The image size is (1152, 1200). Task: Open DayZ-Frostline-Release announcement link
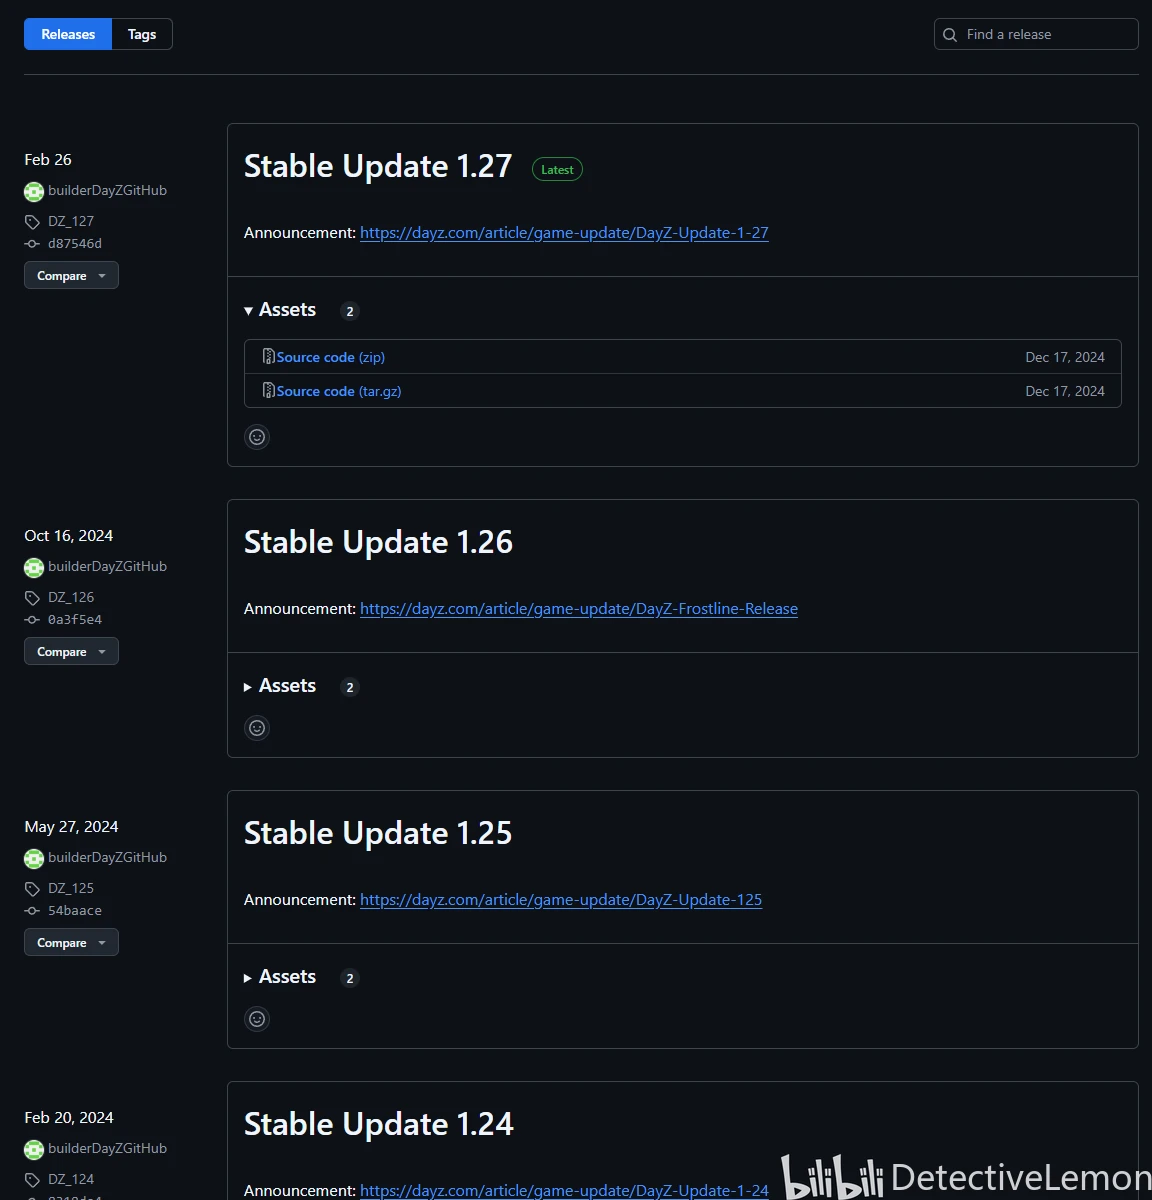coord(578,609)
